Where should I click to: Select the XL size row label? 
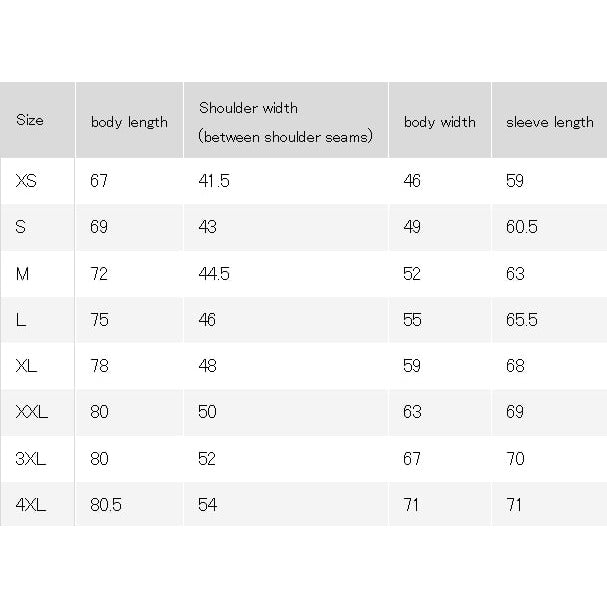26,365
